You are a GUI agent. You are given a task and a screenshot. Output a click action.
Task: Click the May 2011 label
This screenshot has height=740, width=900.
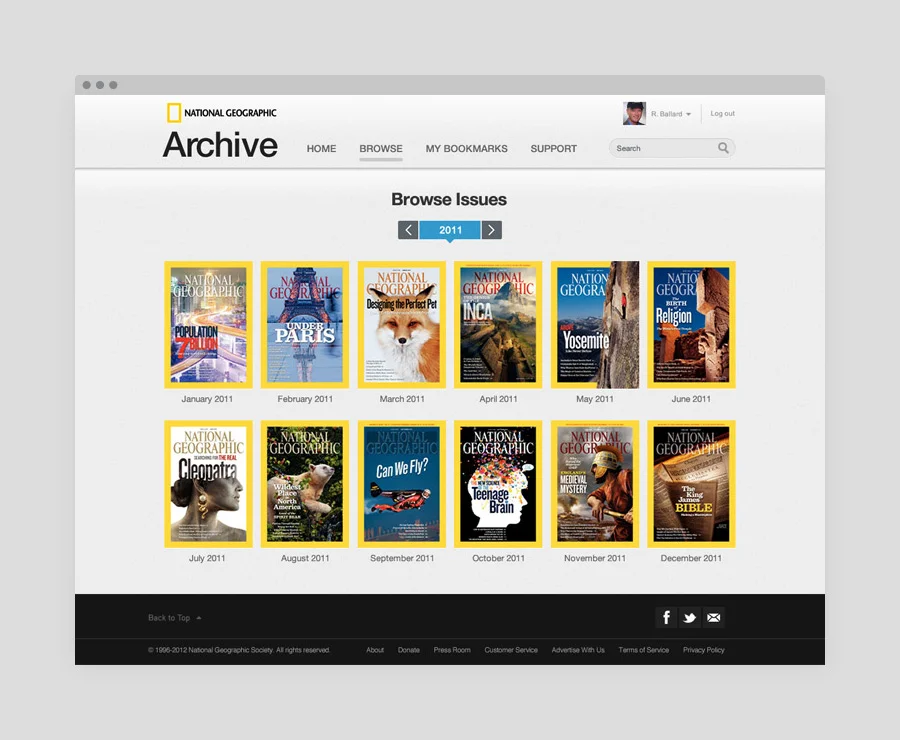pyautogui.click(x=595, y=399)
